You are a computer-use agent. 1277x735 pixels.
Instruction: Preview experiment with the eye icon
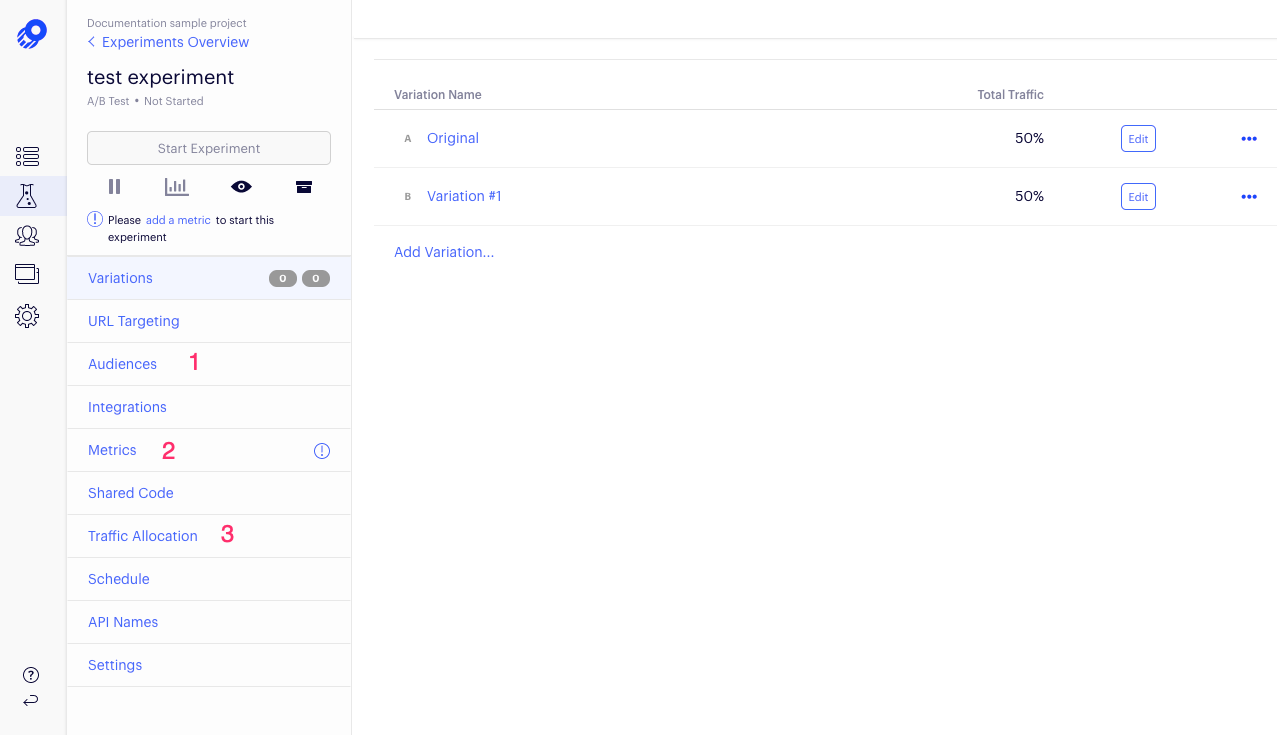click(241, 186)
